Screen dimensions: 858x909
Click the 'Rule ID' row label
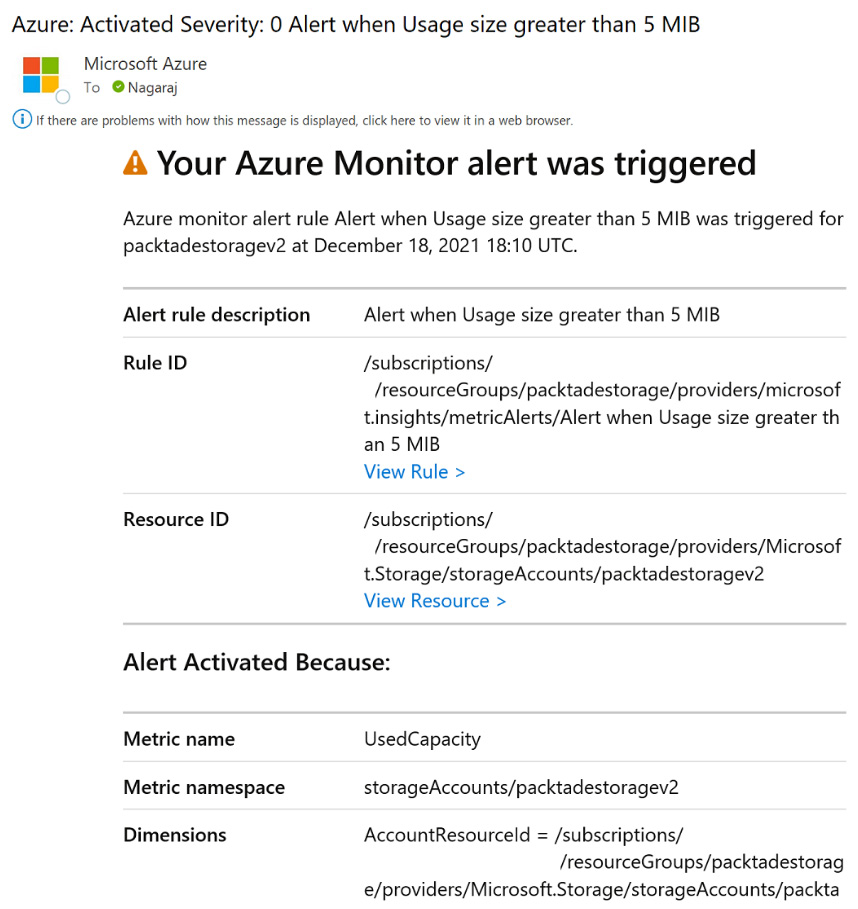click(x=155, y=363)
